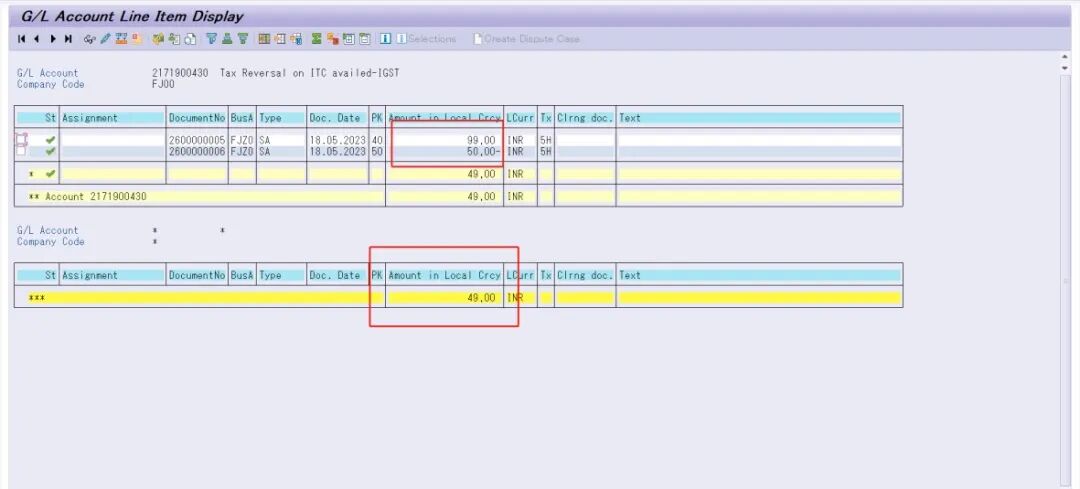
Task: Select BusA column header in lower table
Action: pyautogui.click(x=242, y=275)
